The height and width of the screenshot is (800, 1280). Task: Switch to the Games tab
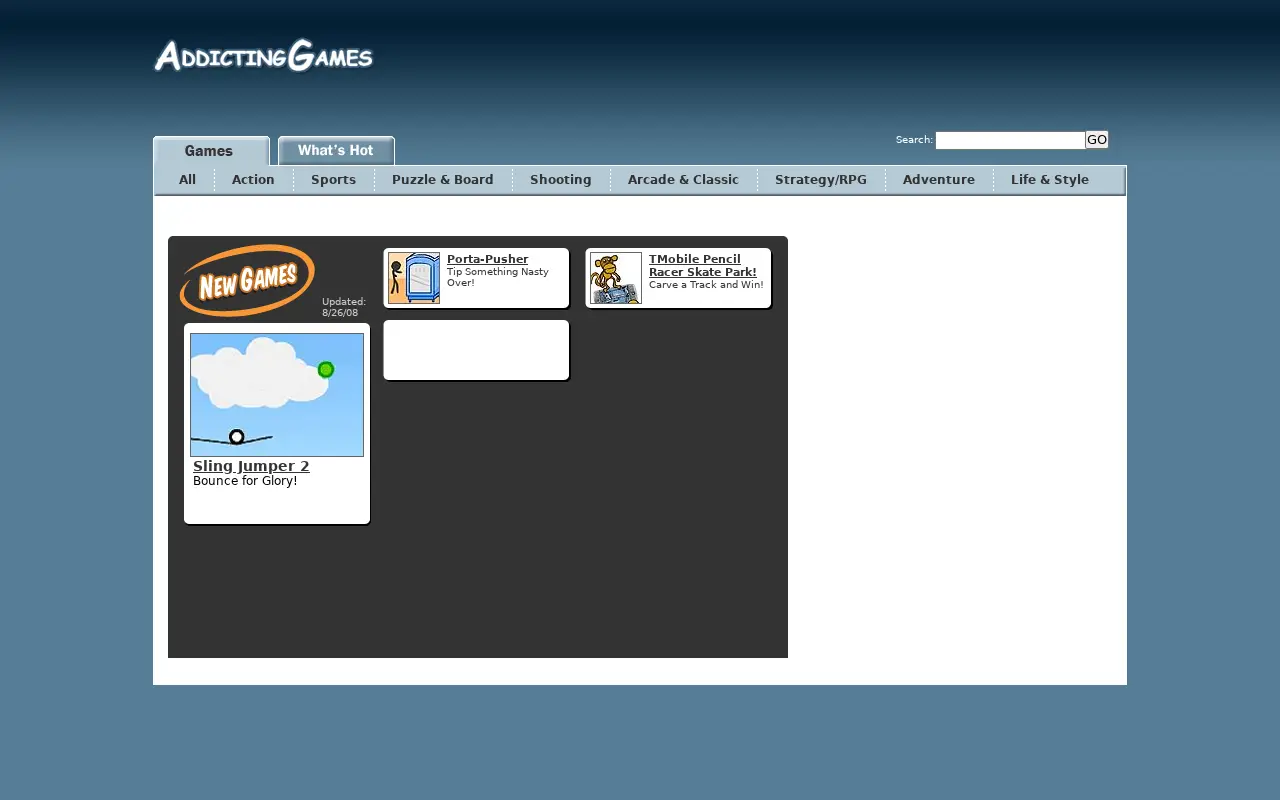pos(211,151)
